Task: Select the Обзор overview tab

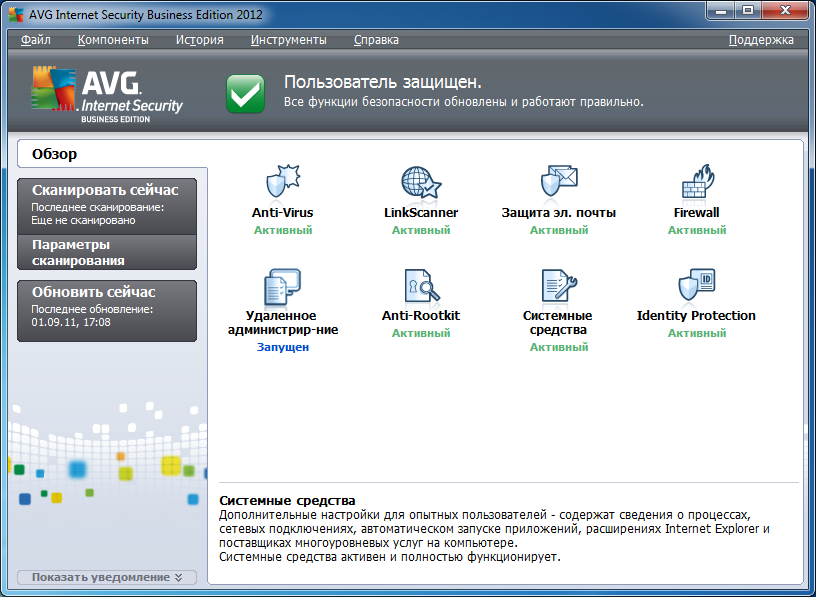Action: click(x=112, y=154)
